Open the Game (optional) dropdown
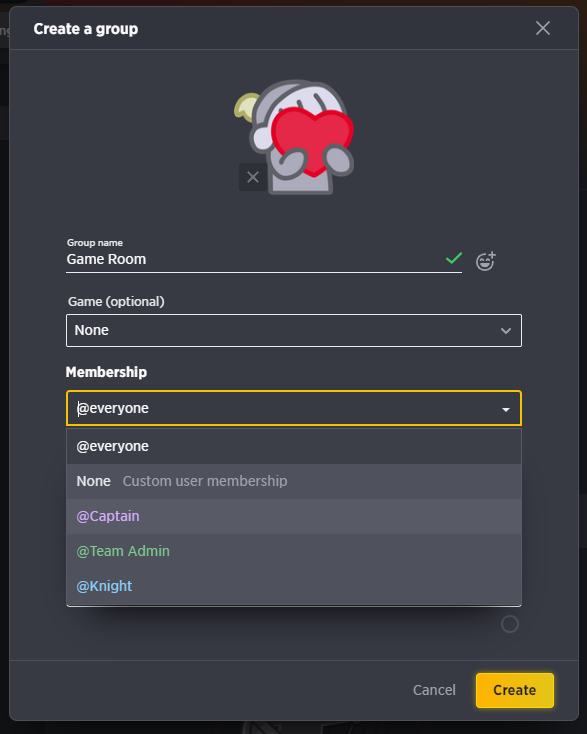Viewport: 587px width, 734px height. (294, 330)
